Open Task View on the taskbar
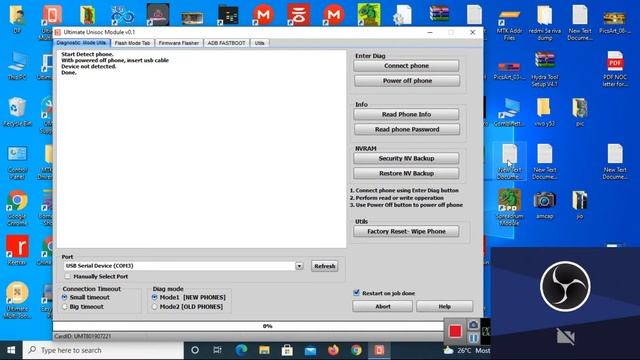 pos(218,350)
